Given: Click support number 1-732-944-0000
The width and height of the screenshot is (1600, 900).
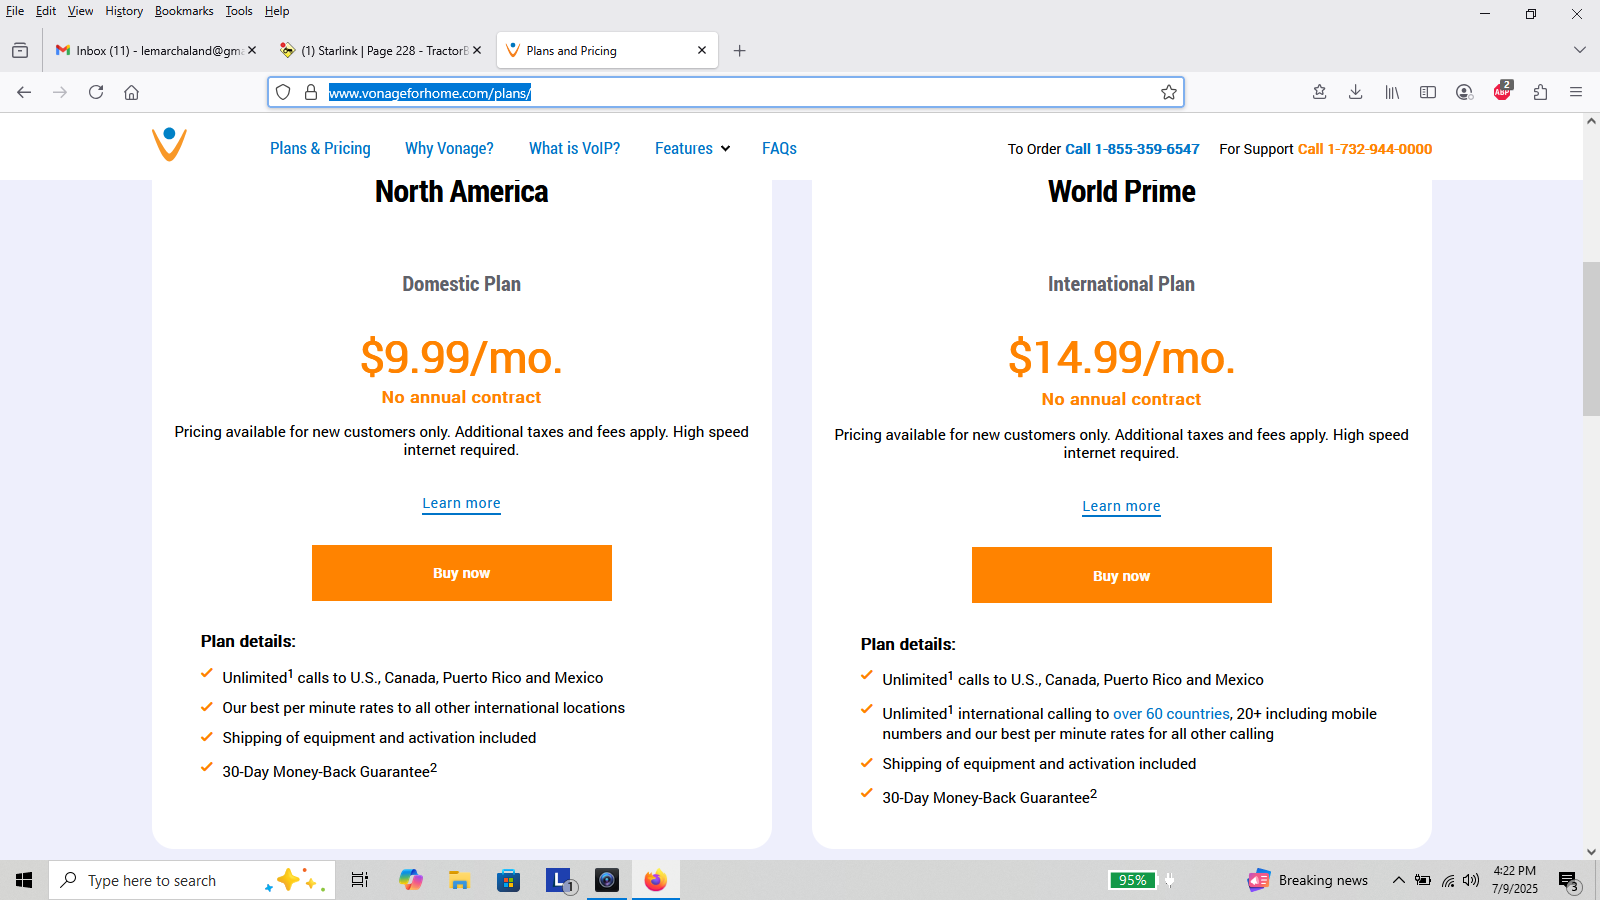Looking at the screenshot, I should coord(1365,149).
